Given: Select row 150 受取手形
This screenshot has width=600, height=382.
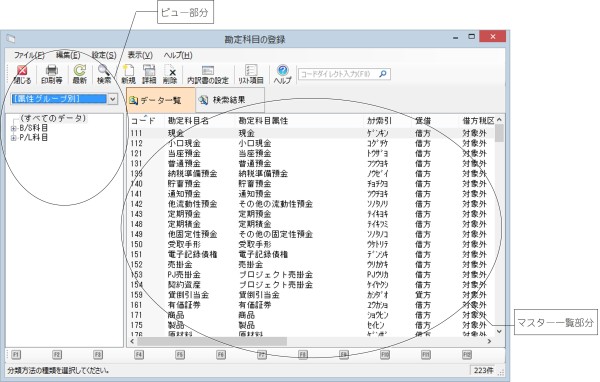Looking at the screenshot, I should 311,244.
